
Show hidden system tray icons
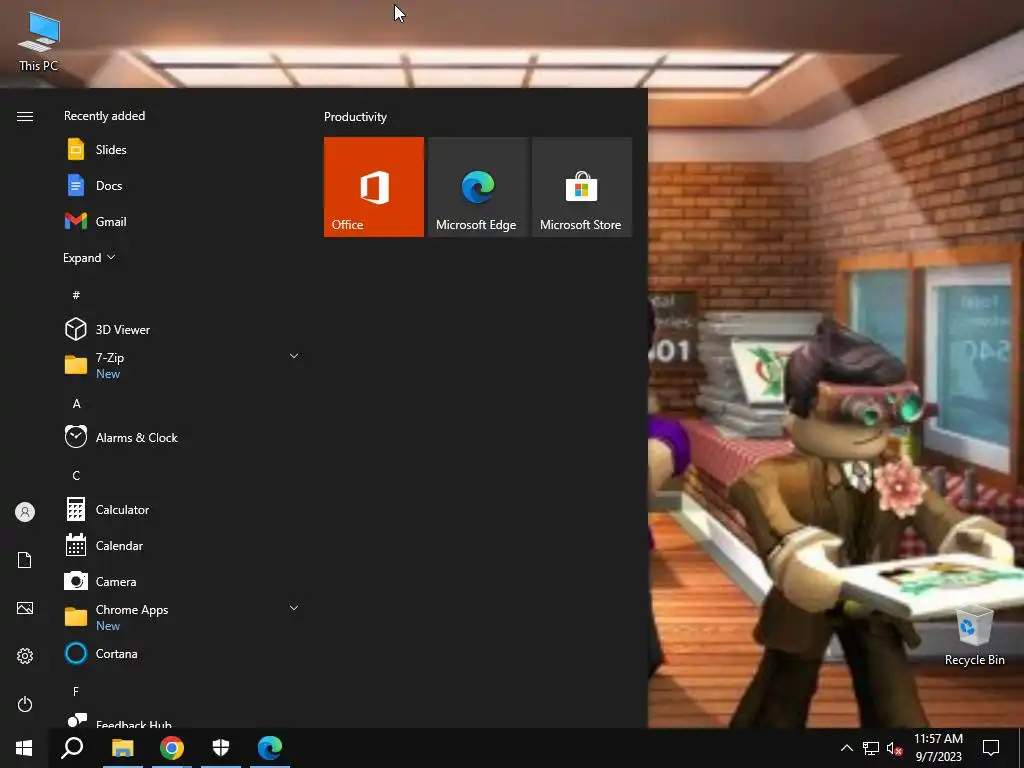(x=846, y=748)
